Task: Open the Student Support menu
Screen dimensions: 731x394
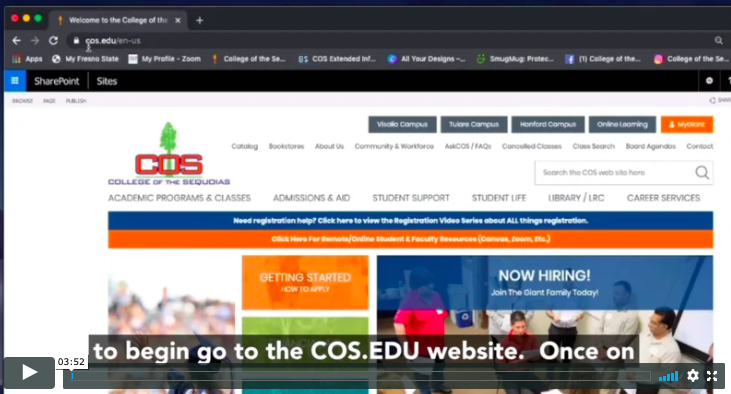Action: click(411, 198)
